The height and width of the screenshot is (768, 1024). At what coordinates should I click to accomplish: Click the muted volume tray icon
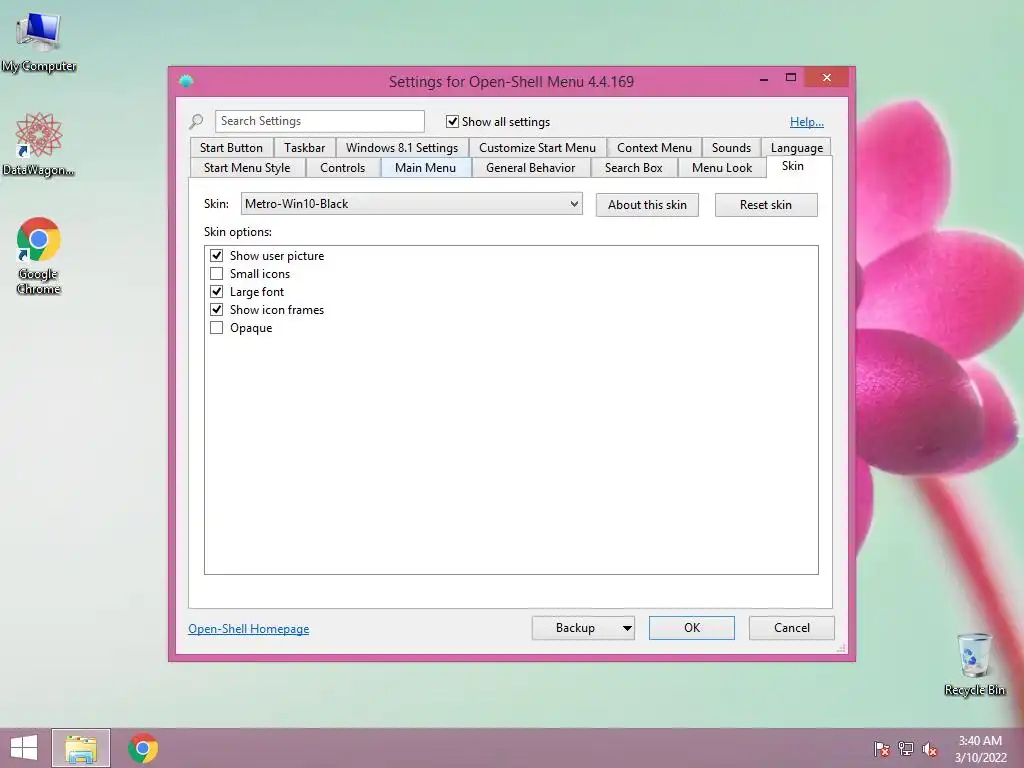click(930, 748)
